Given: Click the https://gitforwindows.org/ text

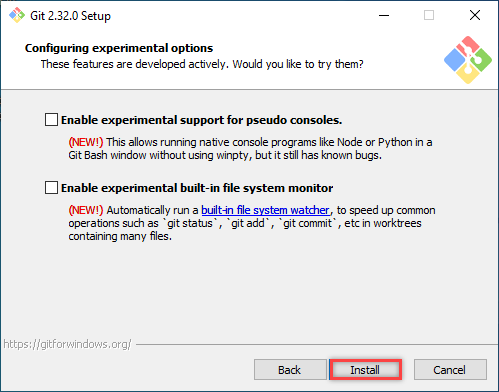Looking at the screenshot, I should click(68, 344).
